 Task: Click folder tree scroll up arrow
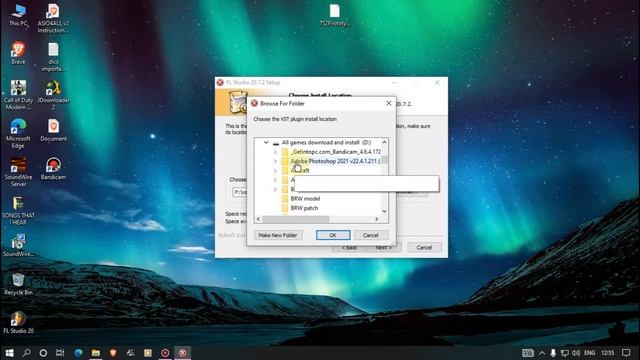(x=384, y=142)
